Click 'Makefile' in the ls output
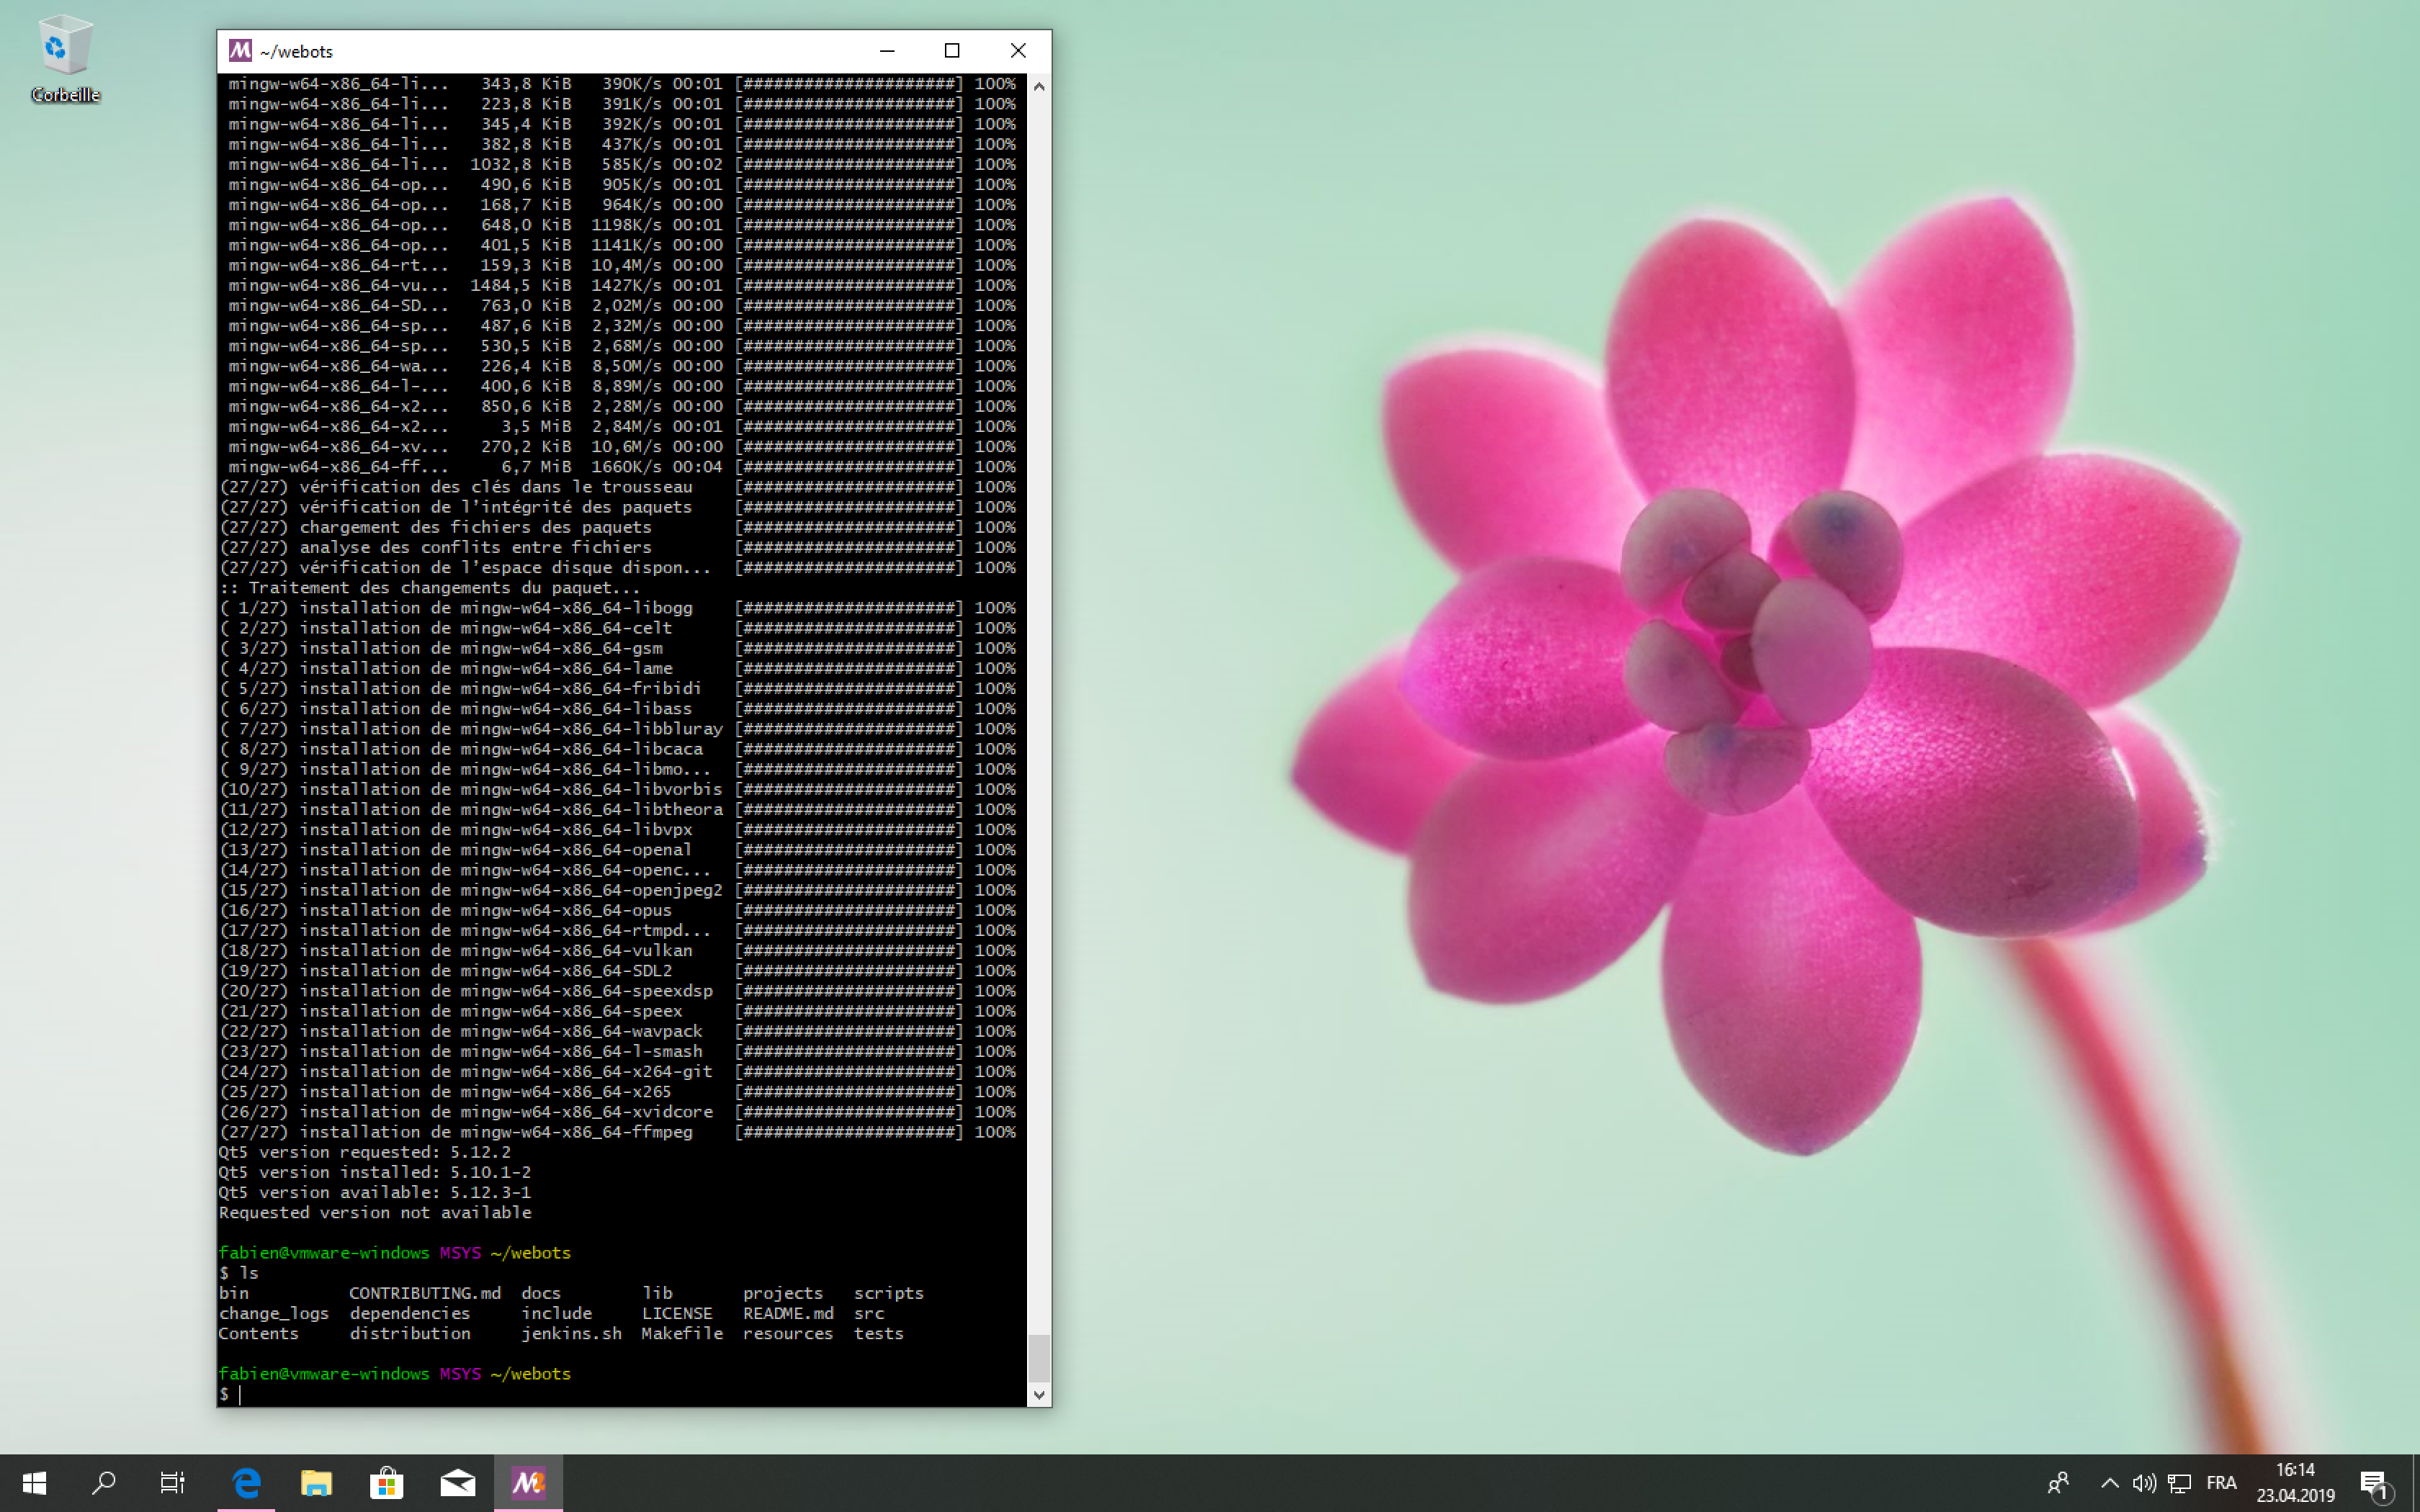The height and width of the screenshot is (1512, 2420). click(682, 1333)
